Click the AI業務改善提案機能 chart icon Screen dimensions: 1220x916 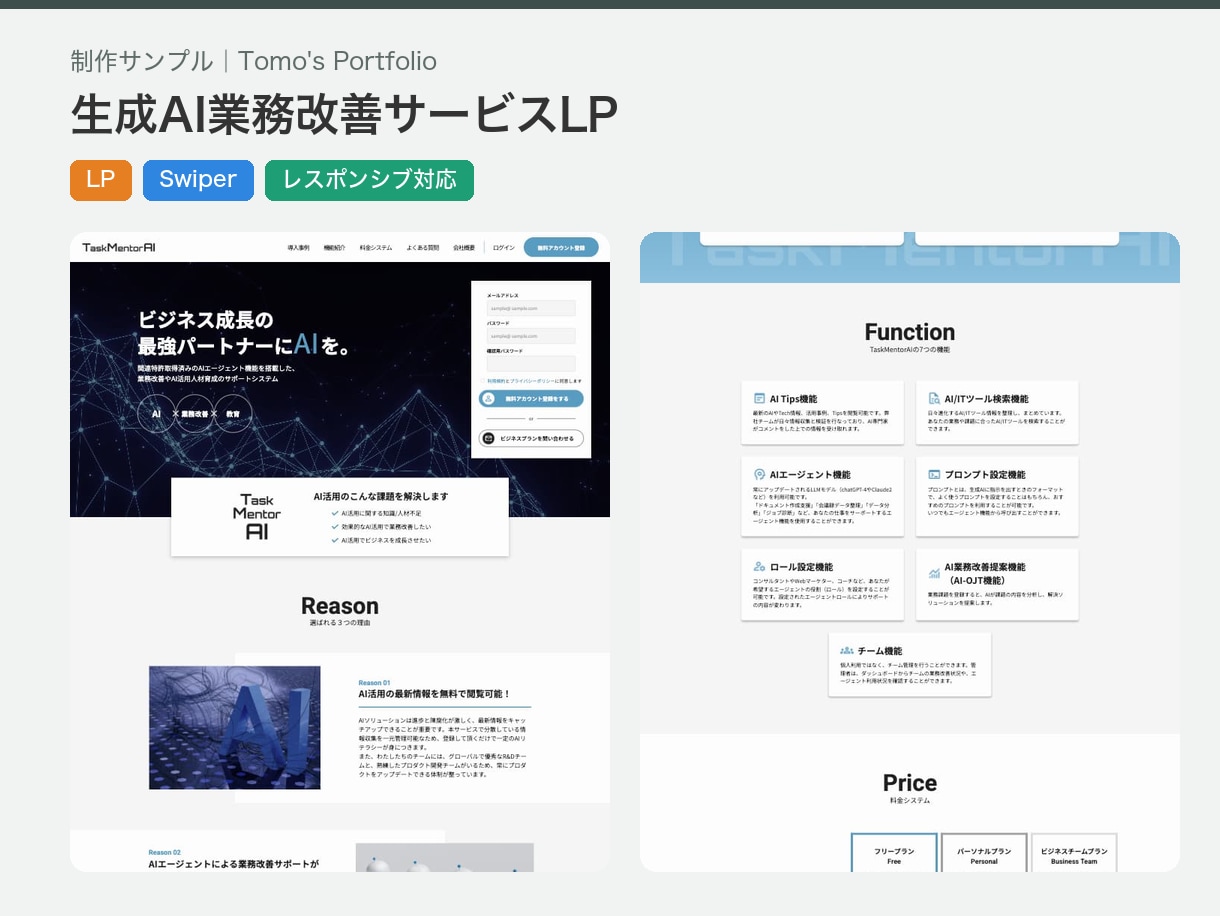[x=934, y=573]
